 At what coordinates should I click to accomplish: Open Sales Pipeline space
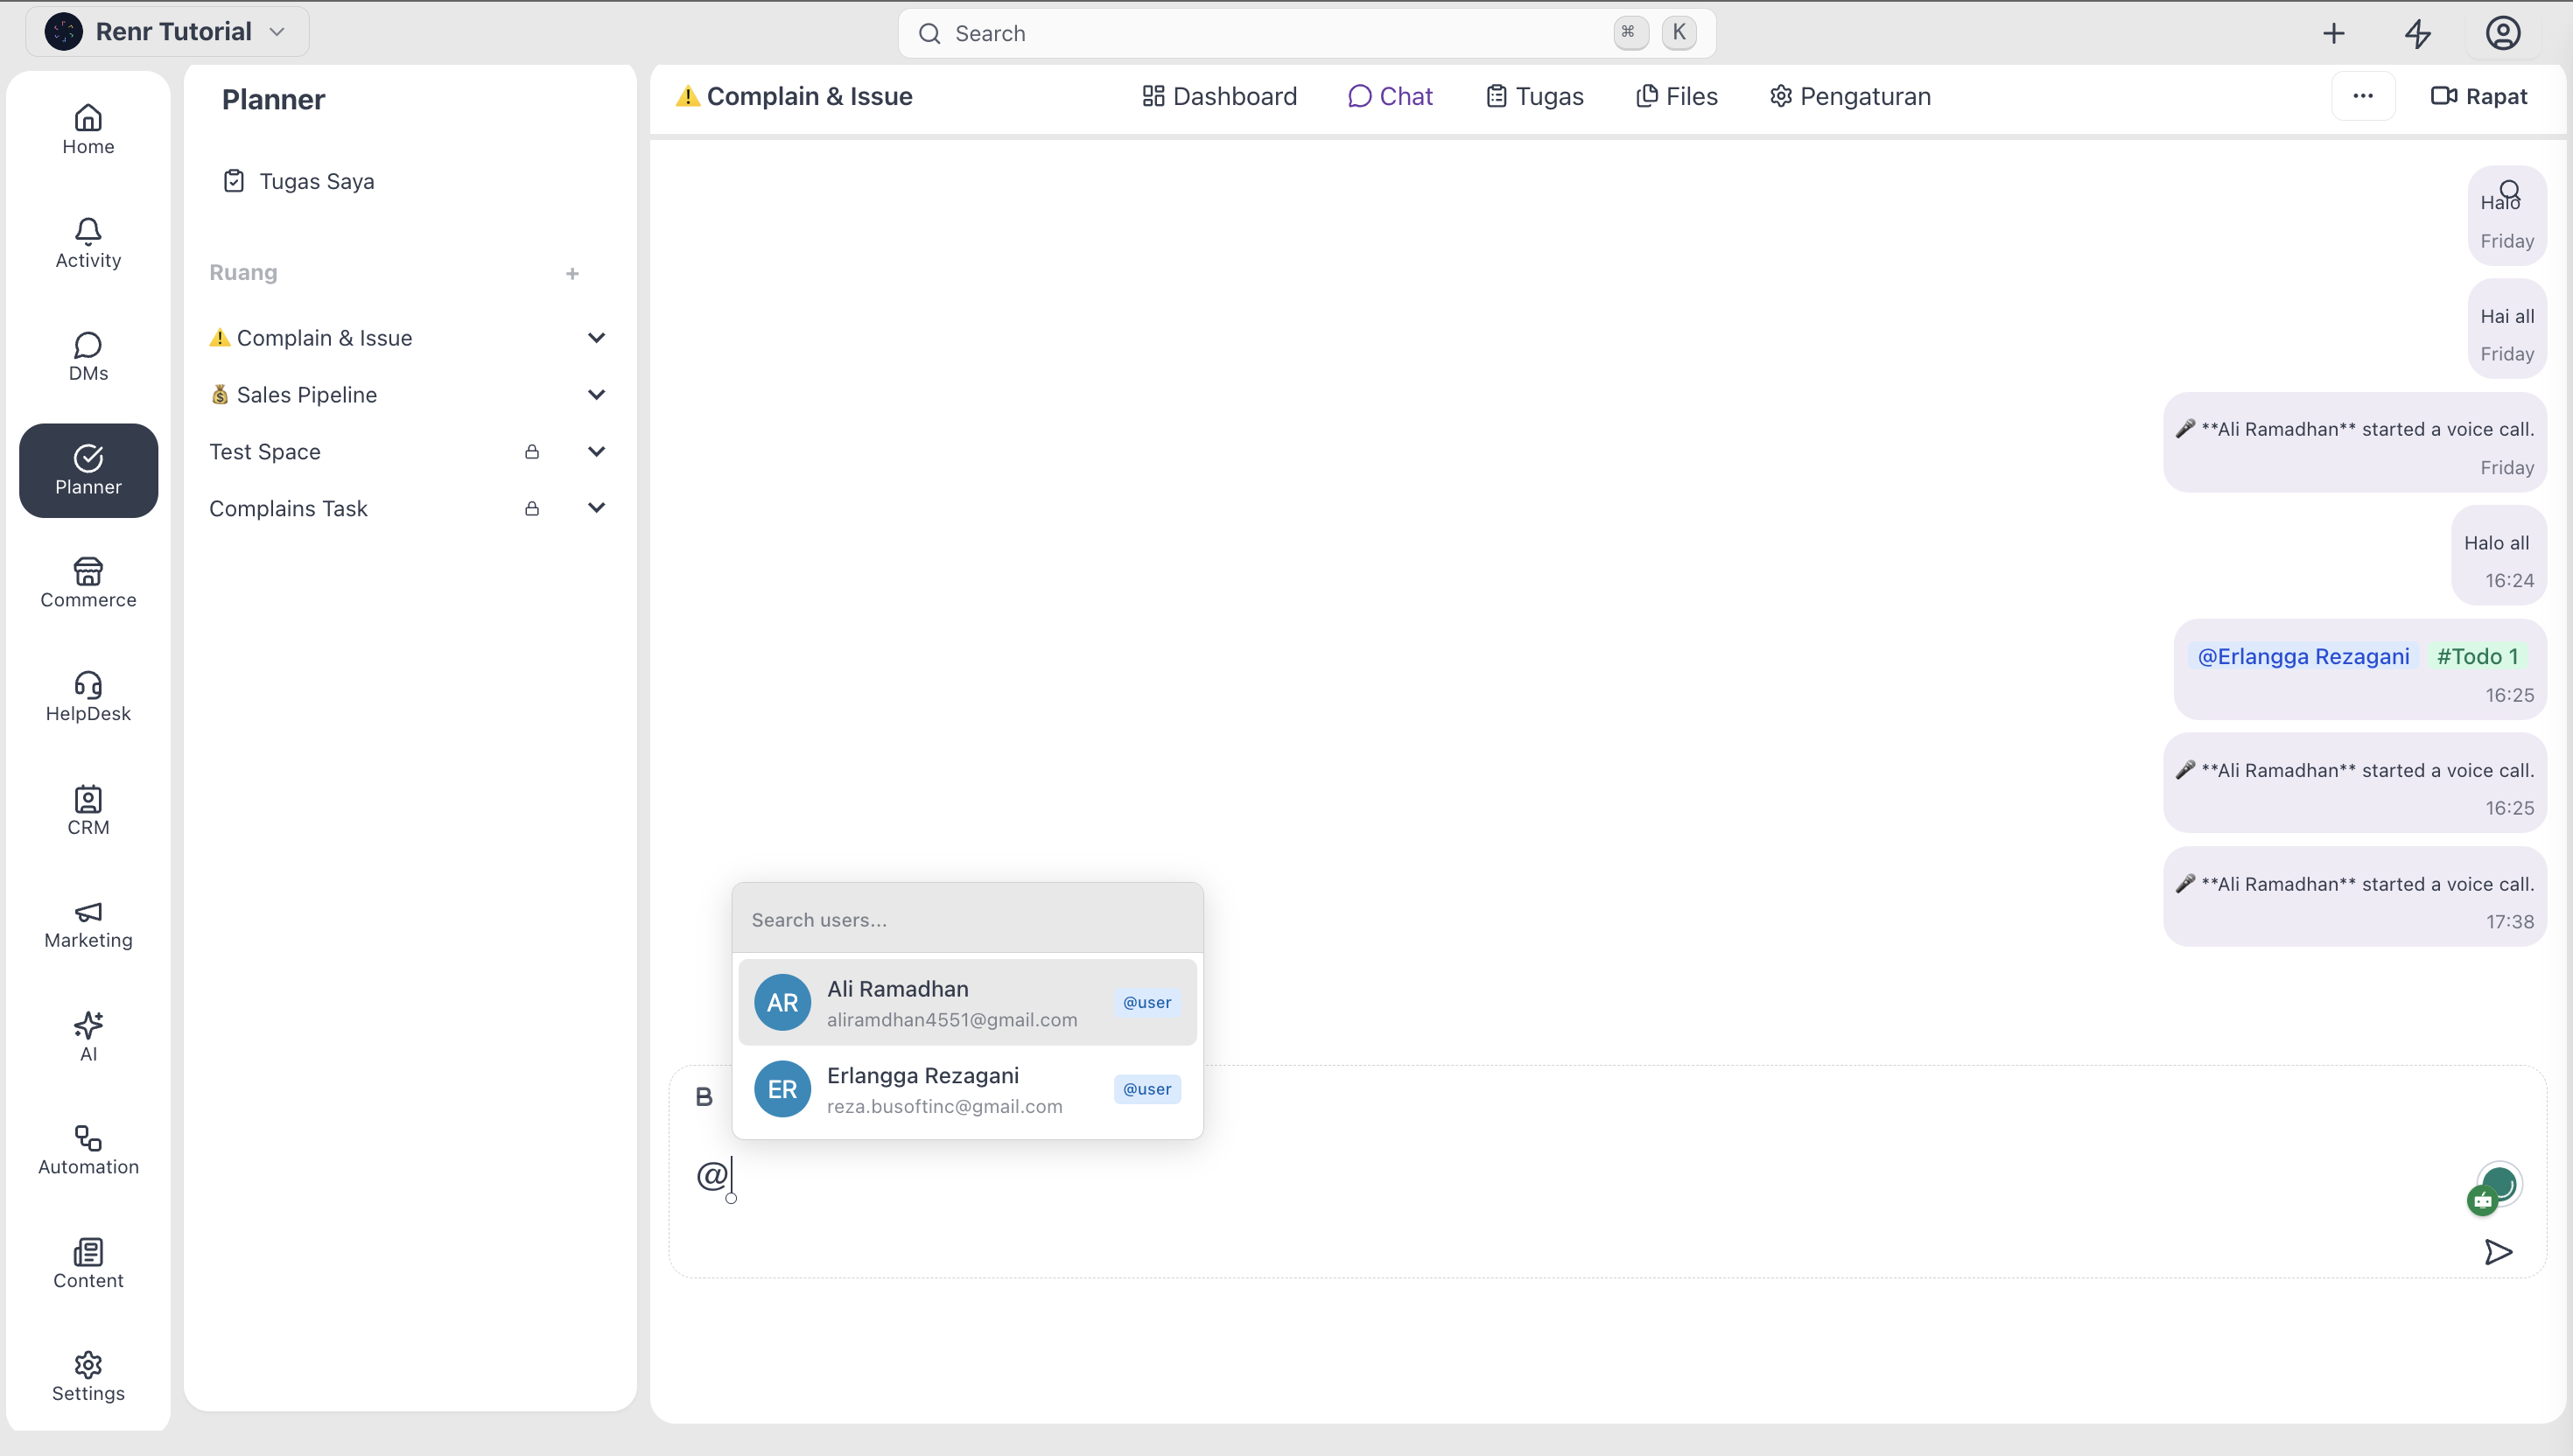tap(293, 395)
